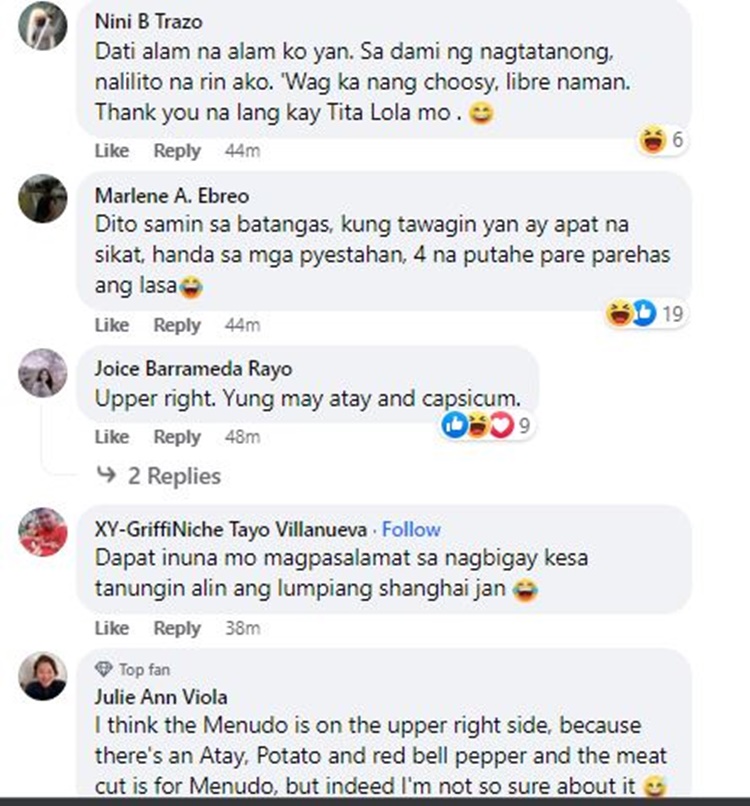This screenshot has width=750, height=806.
Task: Open the 38m timestamp link
Action: 243,628
